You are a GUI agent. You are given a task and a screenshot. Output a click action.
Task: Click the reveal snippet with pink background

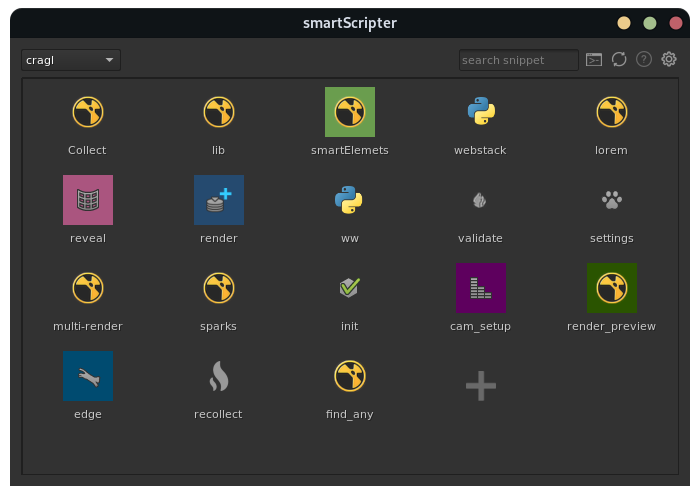(88, 200)
